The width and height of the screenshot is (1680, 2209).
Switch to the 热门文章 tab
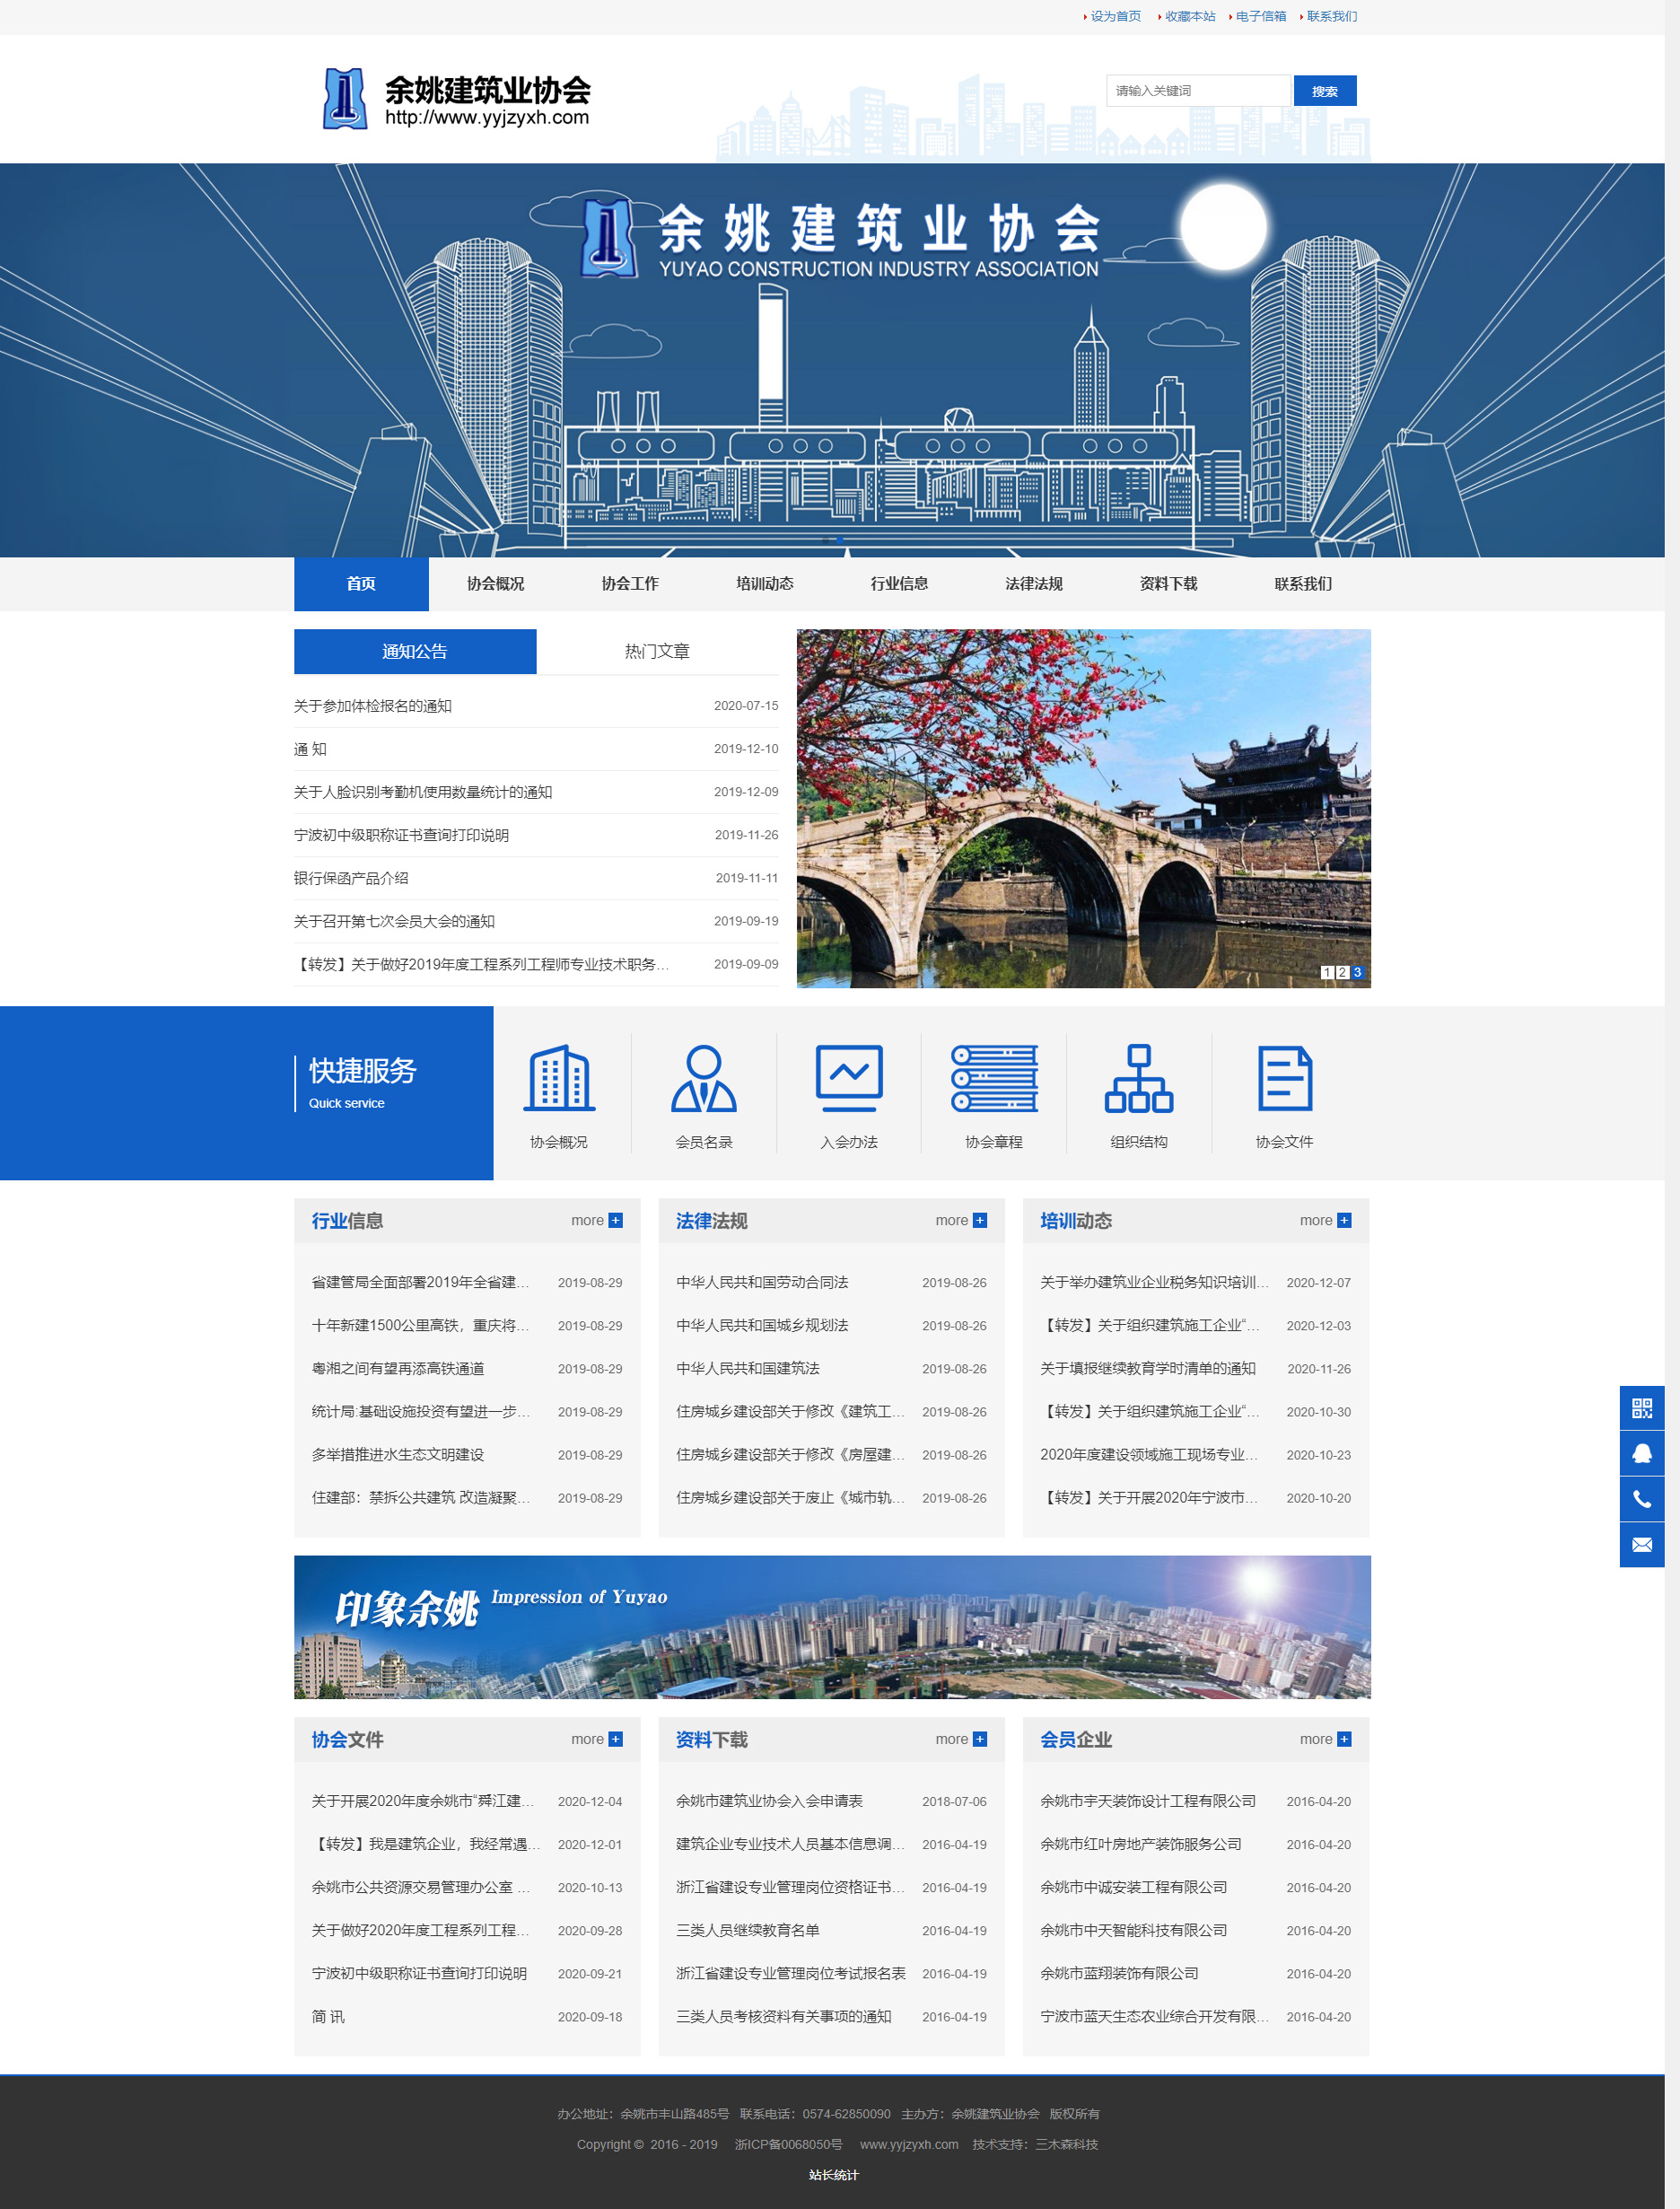(657, 651)
